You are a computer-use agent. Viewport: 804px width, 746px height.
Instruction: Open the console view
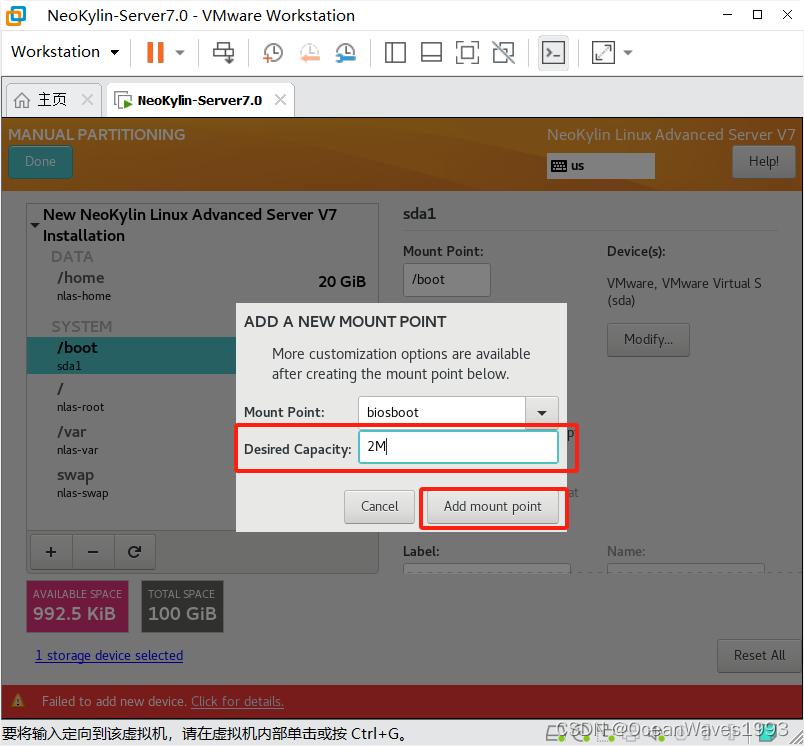click(553, 52)
